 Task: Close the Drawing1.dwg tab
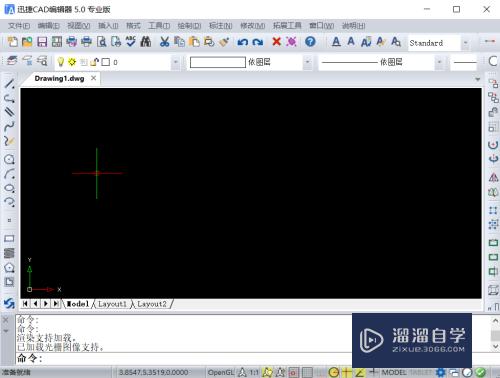[x=94, y=78]
